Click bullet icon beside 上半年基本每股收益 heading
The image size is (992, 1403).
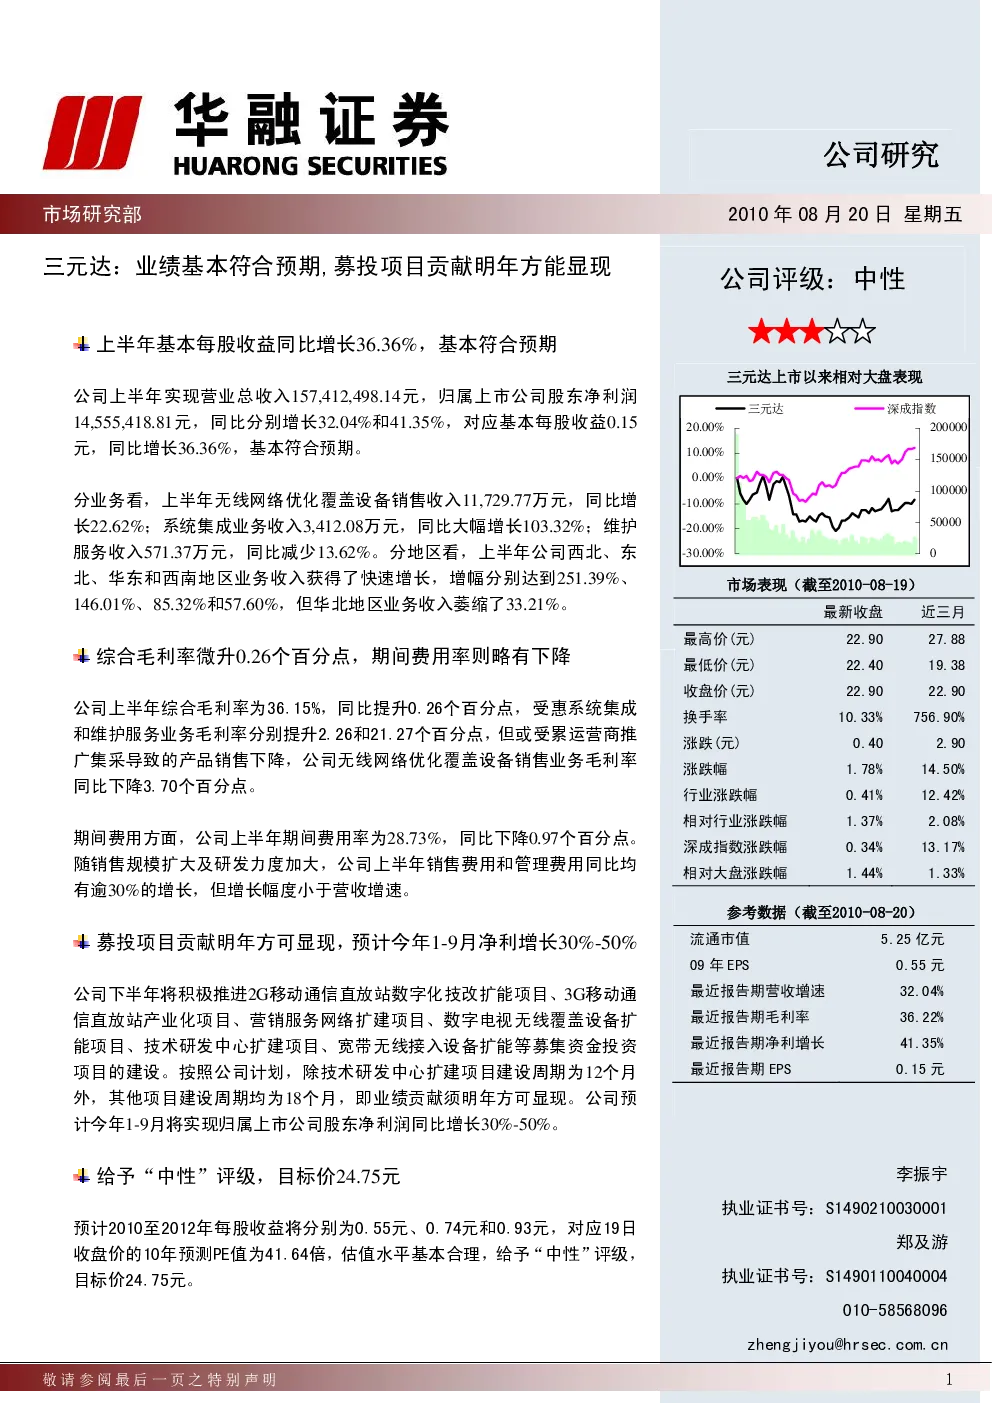point(82,344)
